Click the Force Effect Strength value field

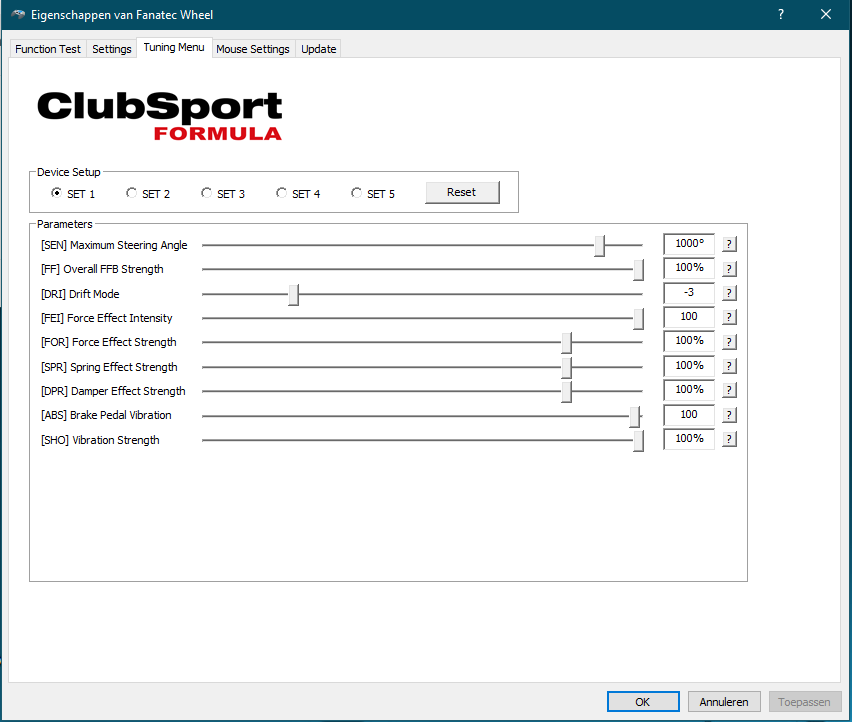(x=689, y=341)
